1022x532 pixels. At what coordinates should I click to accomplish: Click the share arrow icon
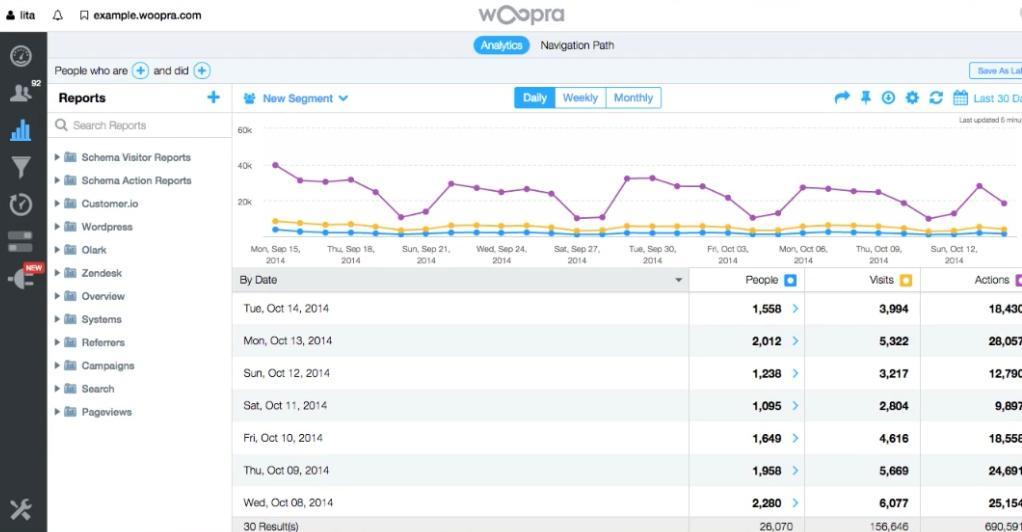tap(842, 98)
